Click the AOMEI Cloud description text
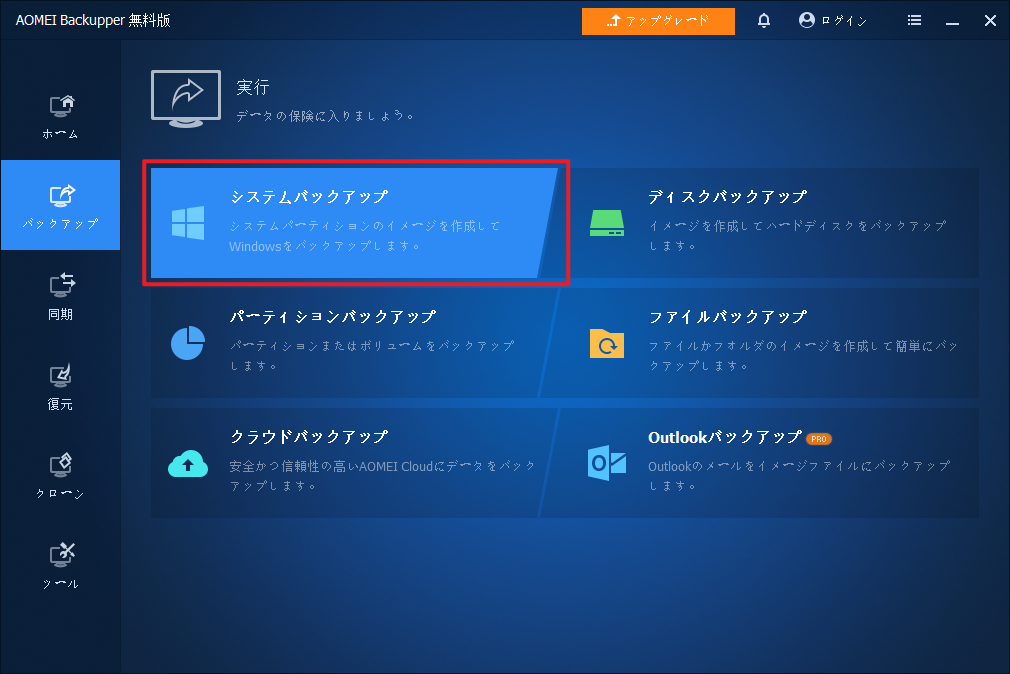Screen dimensions: 1010x674 (383, 476)
